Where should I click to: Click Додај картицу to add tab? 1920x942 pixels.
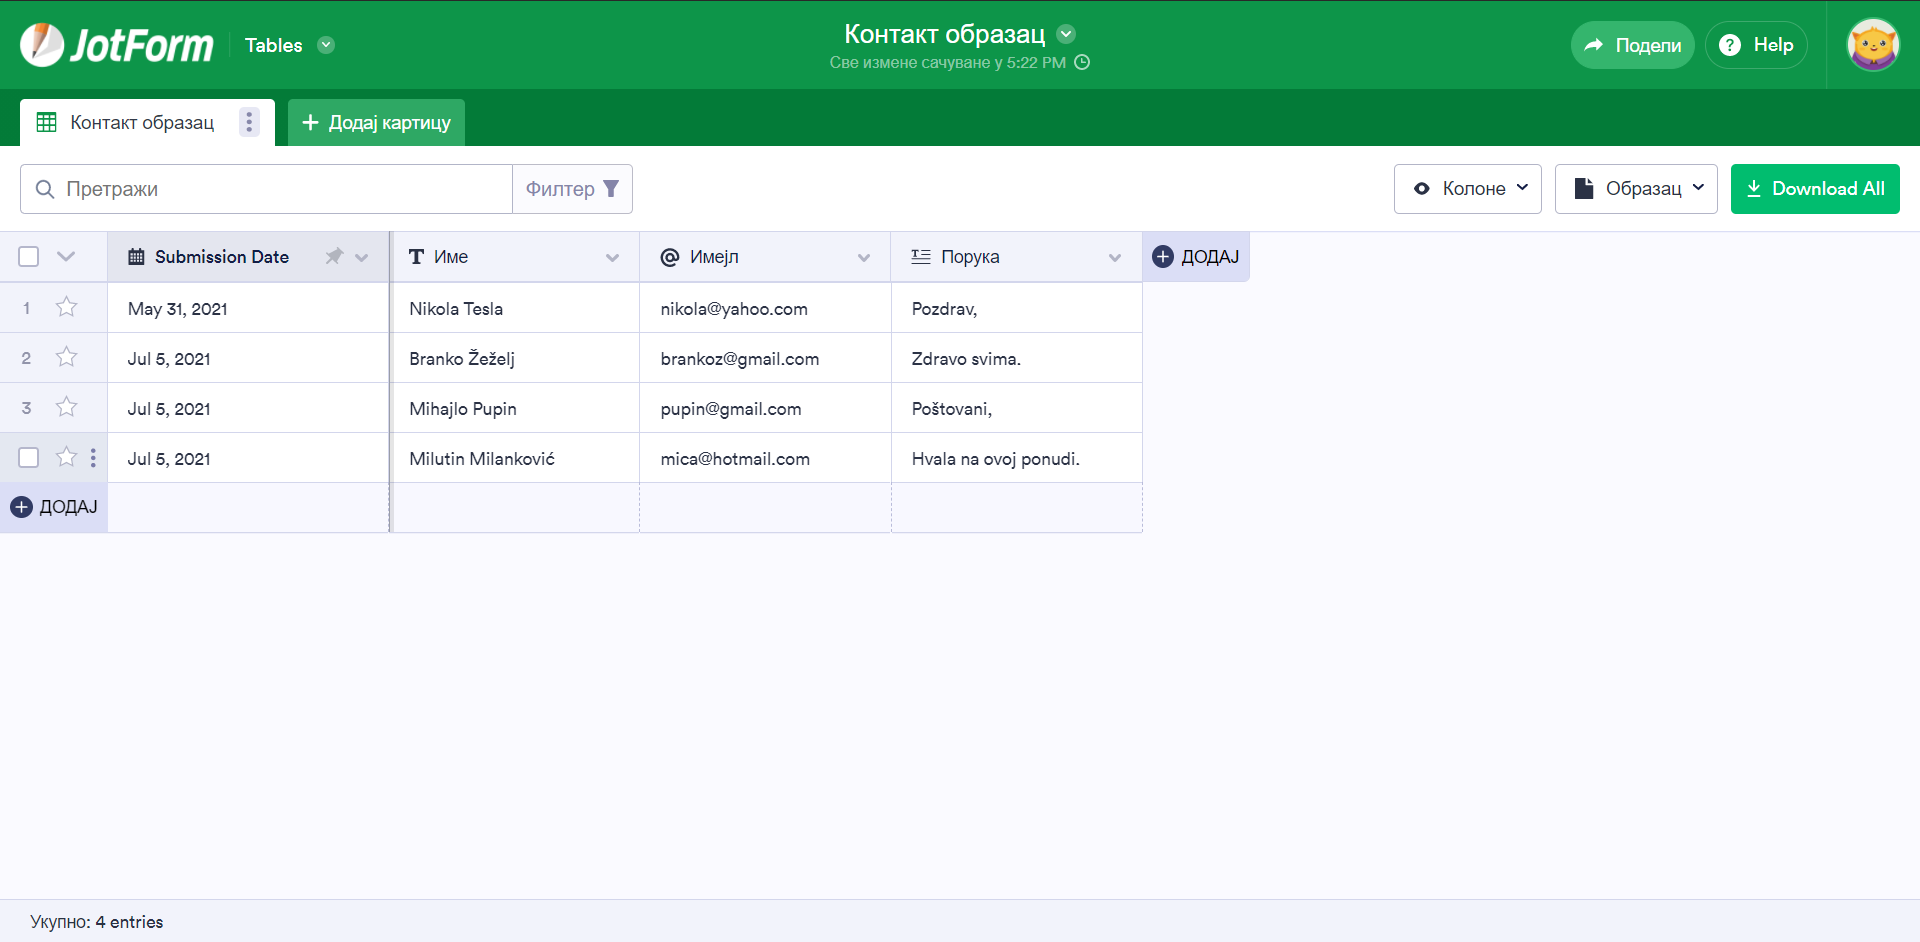pos(376,123)
